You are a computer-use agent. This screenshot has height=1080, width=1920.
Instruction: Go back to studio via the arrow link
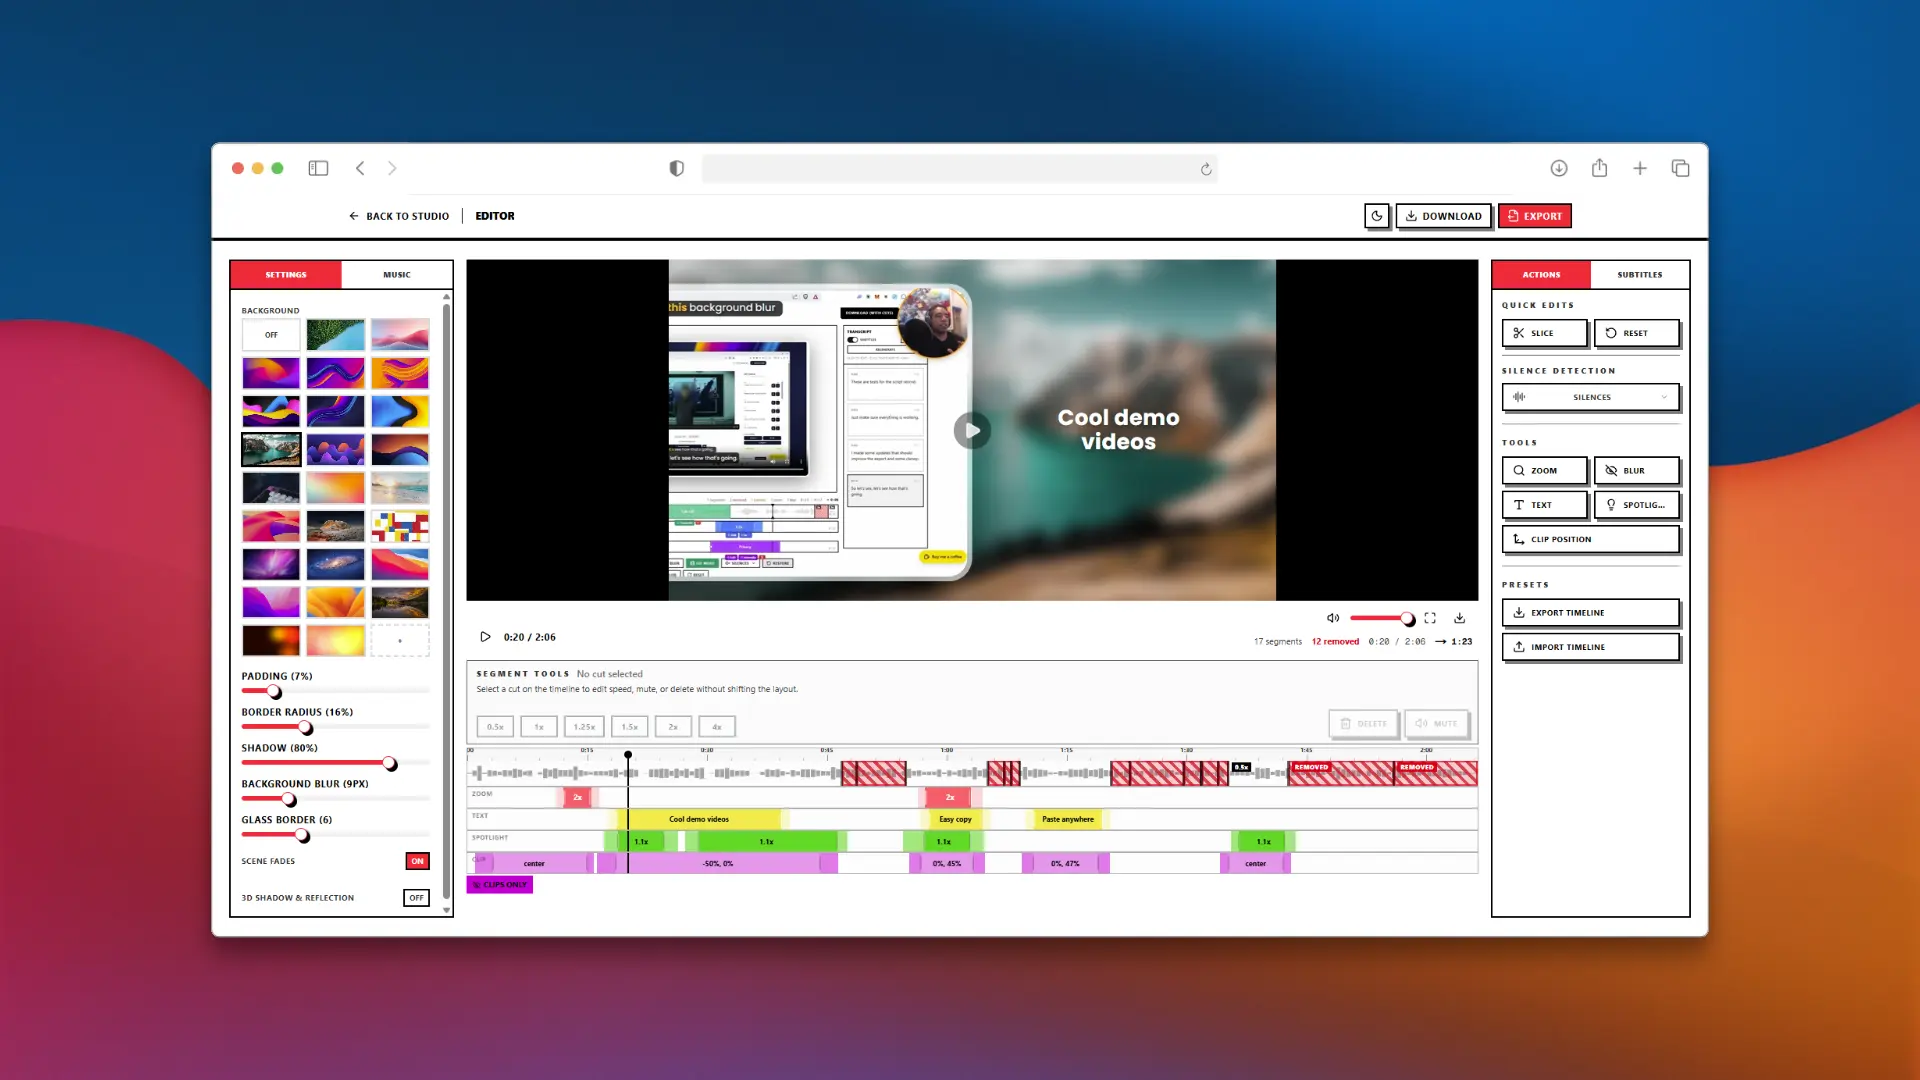click(399, 216)
